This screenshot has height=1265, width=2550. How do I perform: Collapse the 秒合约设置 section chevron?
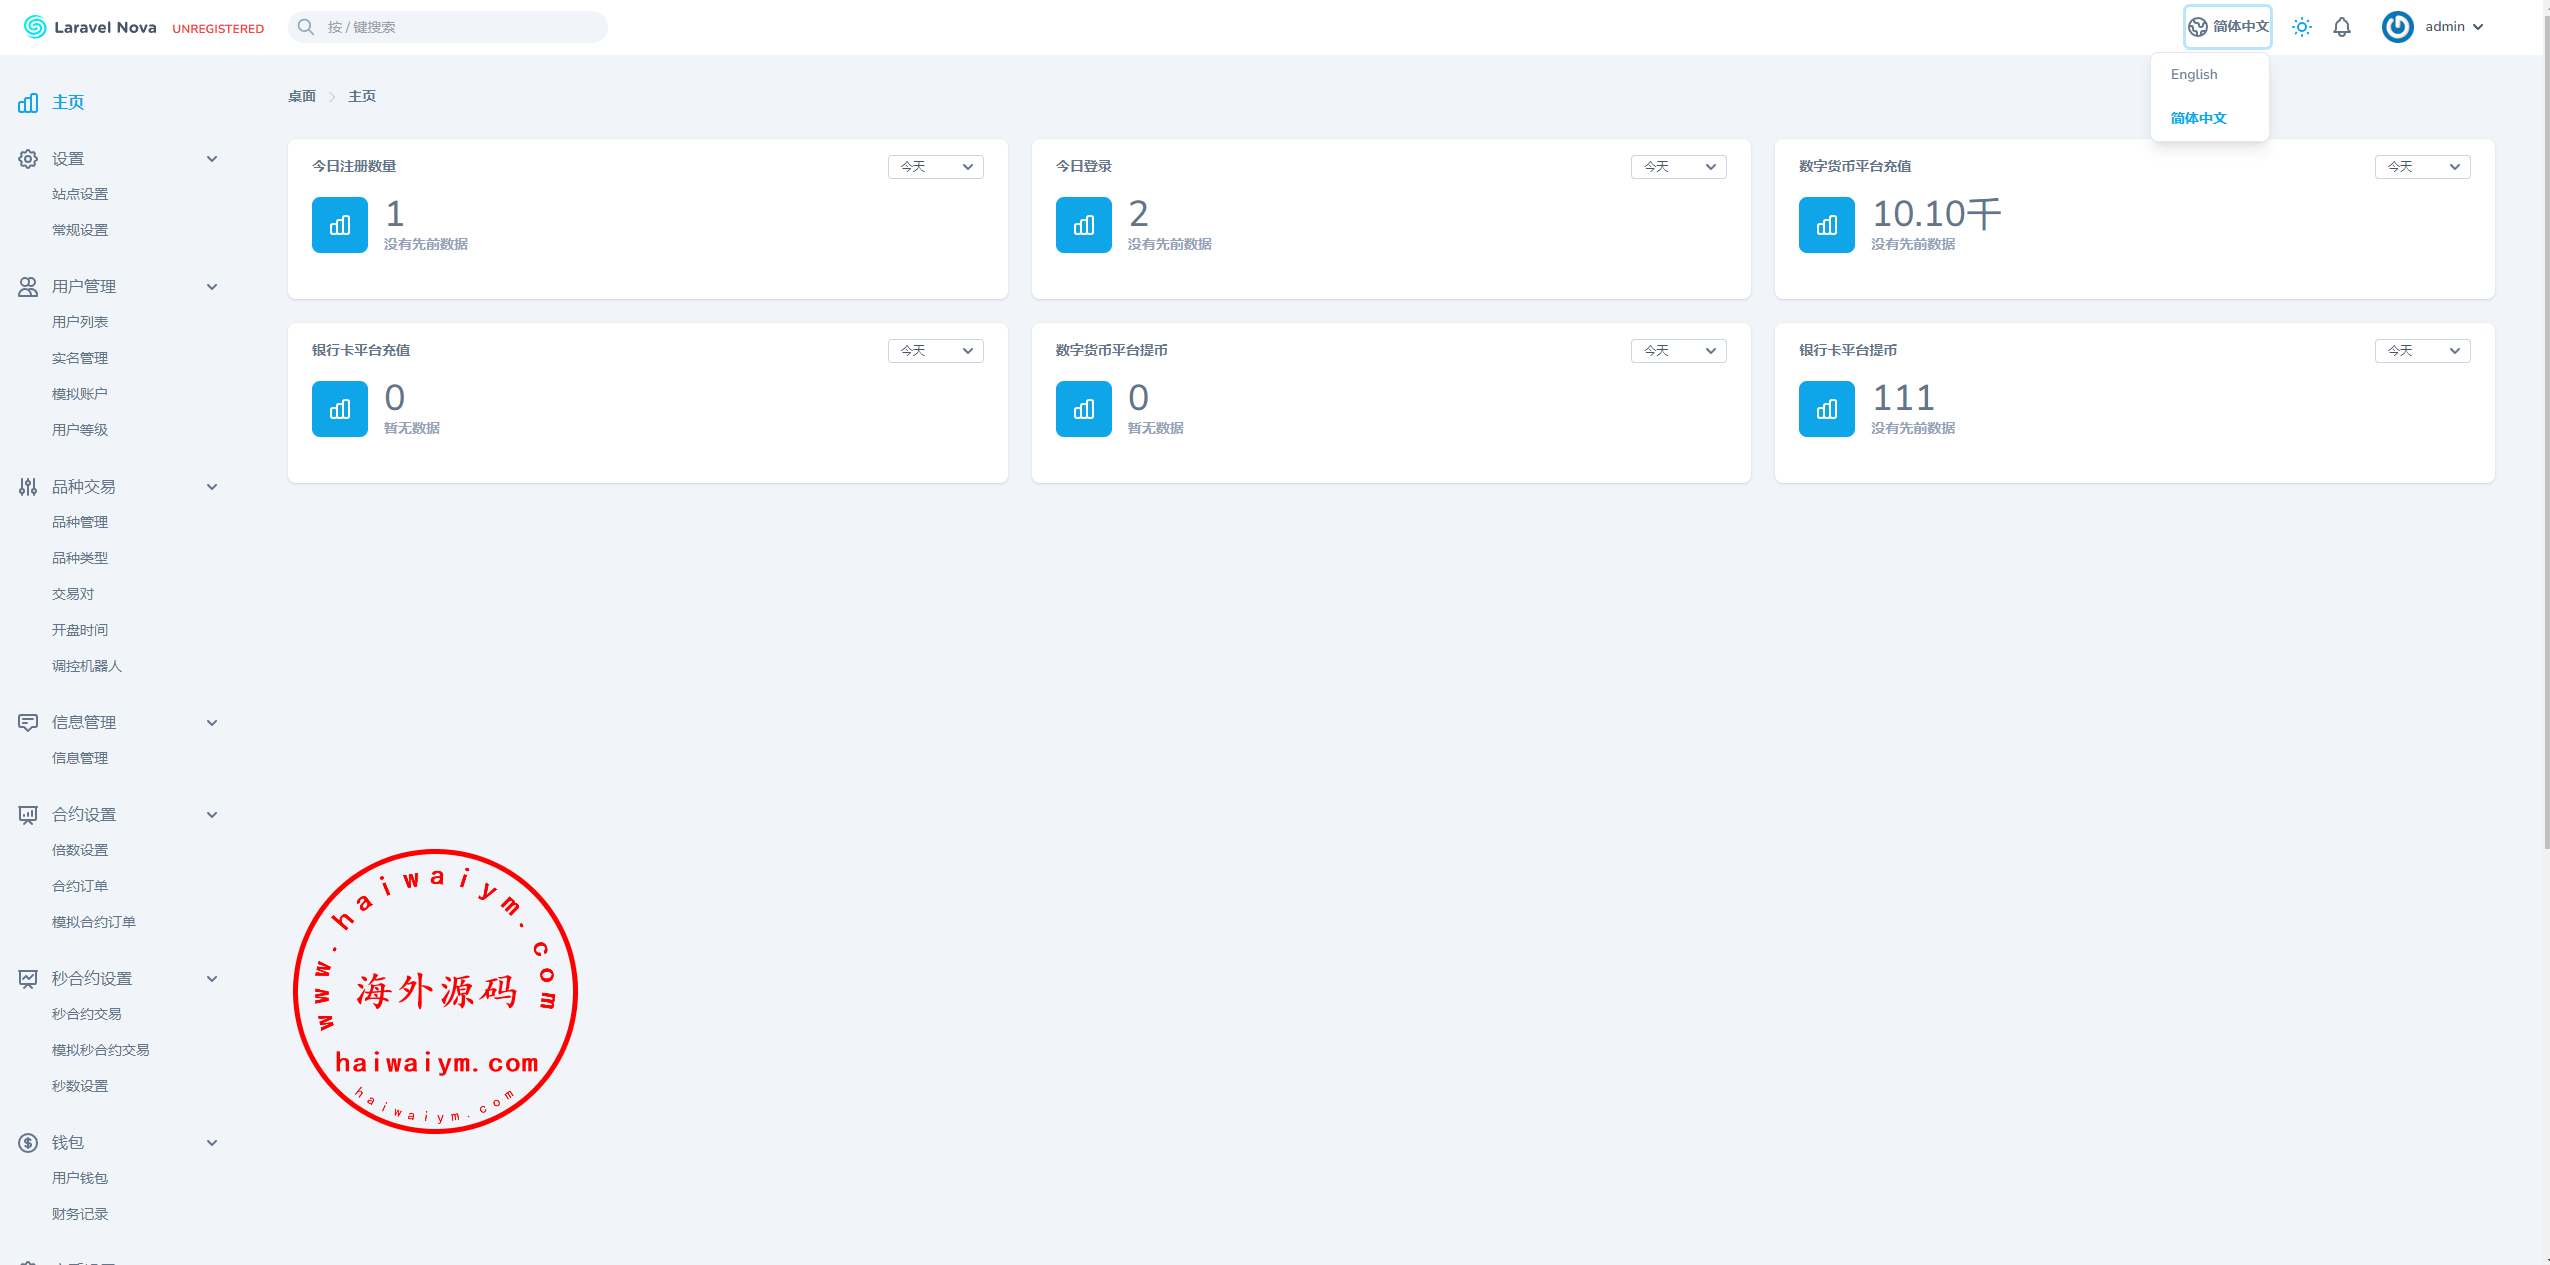tap(212, 979)
